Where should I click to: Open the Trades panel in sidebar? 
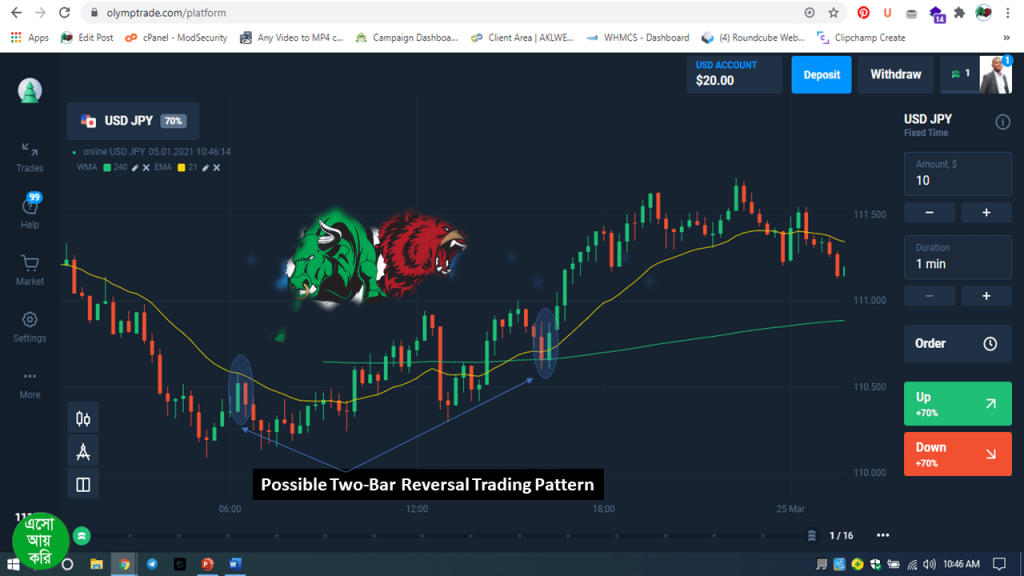point(29,156)
